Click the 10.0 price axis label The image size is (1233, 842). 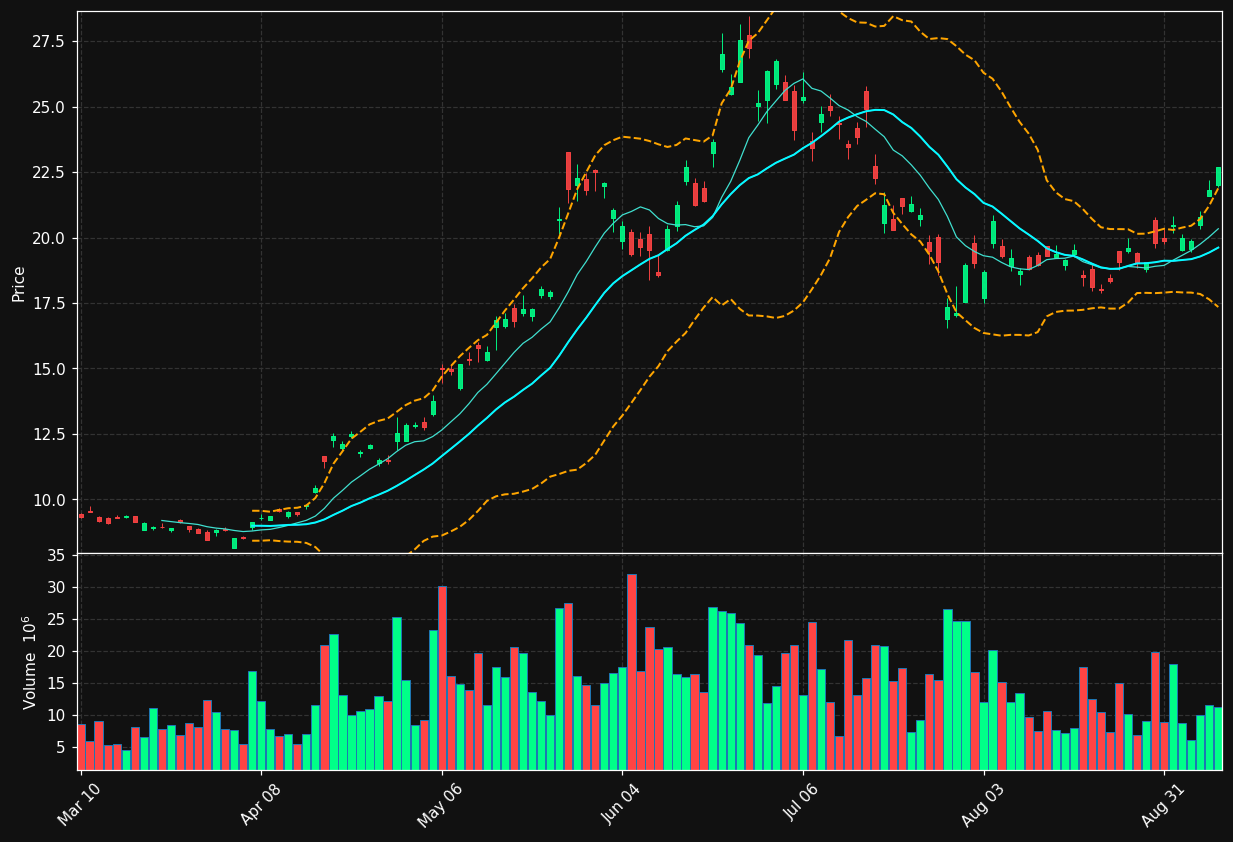coord(50,500)
